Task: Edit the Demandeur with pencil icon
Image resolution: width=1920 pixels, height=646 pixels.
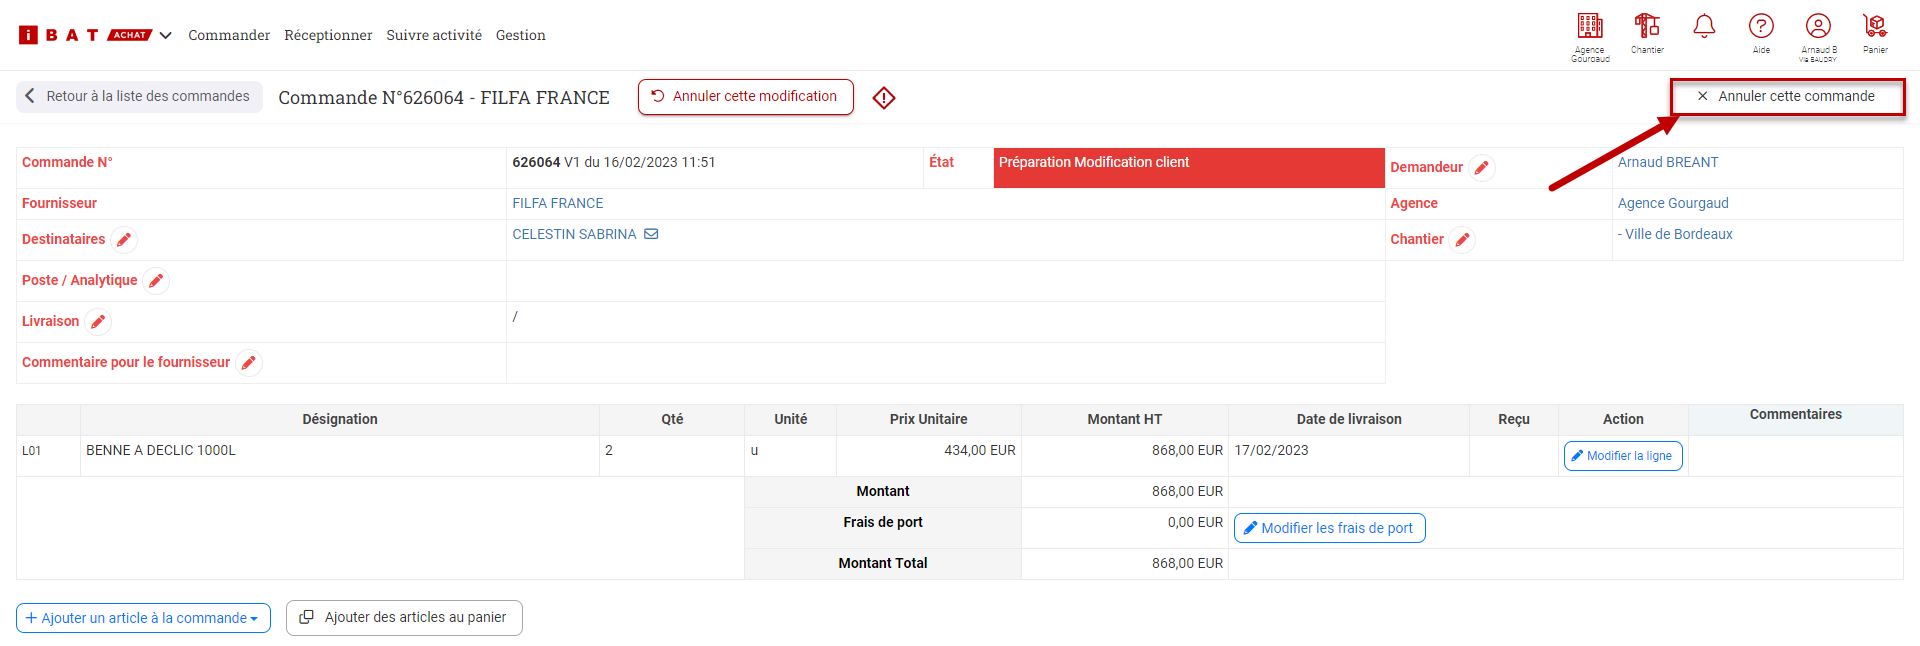Action: [1481, 168]
